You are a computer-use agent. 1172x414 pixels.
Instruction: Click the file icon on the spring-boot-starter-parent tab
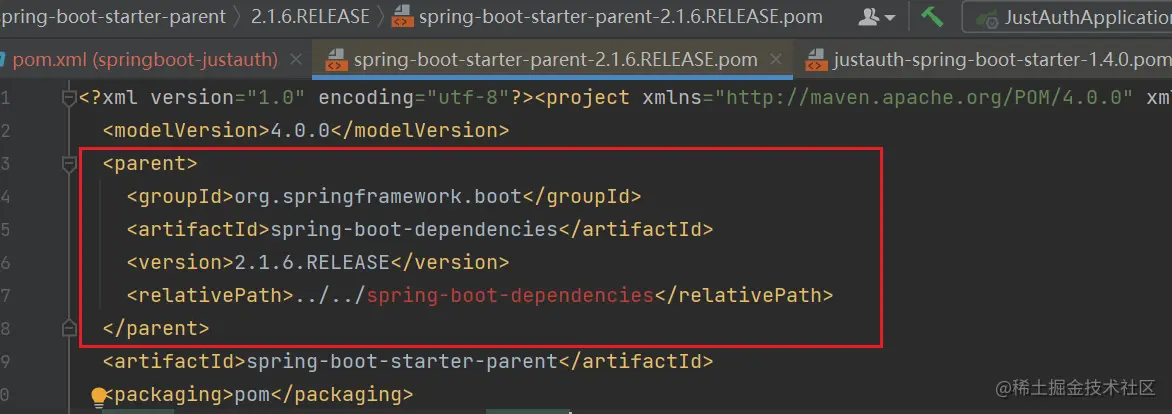(x=336, y=60)
